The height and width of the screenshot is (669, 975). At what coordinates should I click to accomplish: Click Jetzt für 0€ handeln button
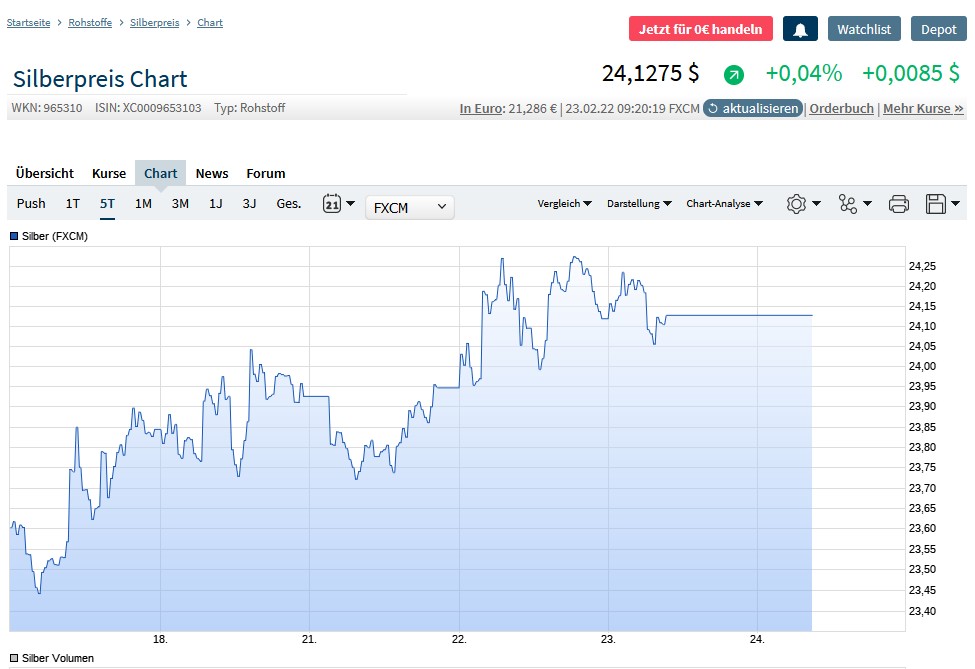tap(700, 29)
